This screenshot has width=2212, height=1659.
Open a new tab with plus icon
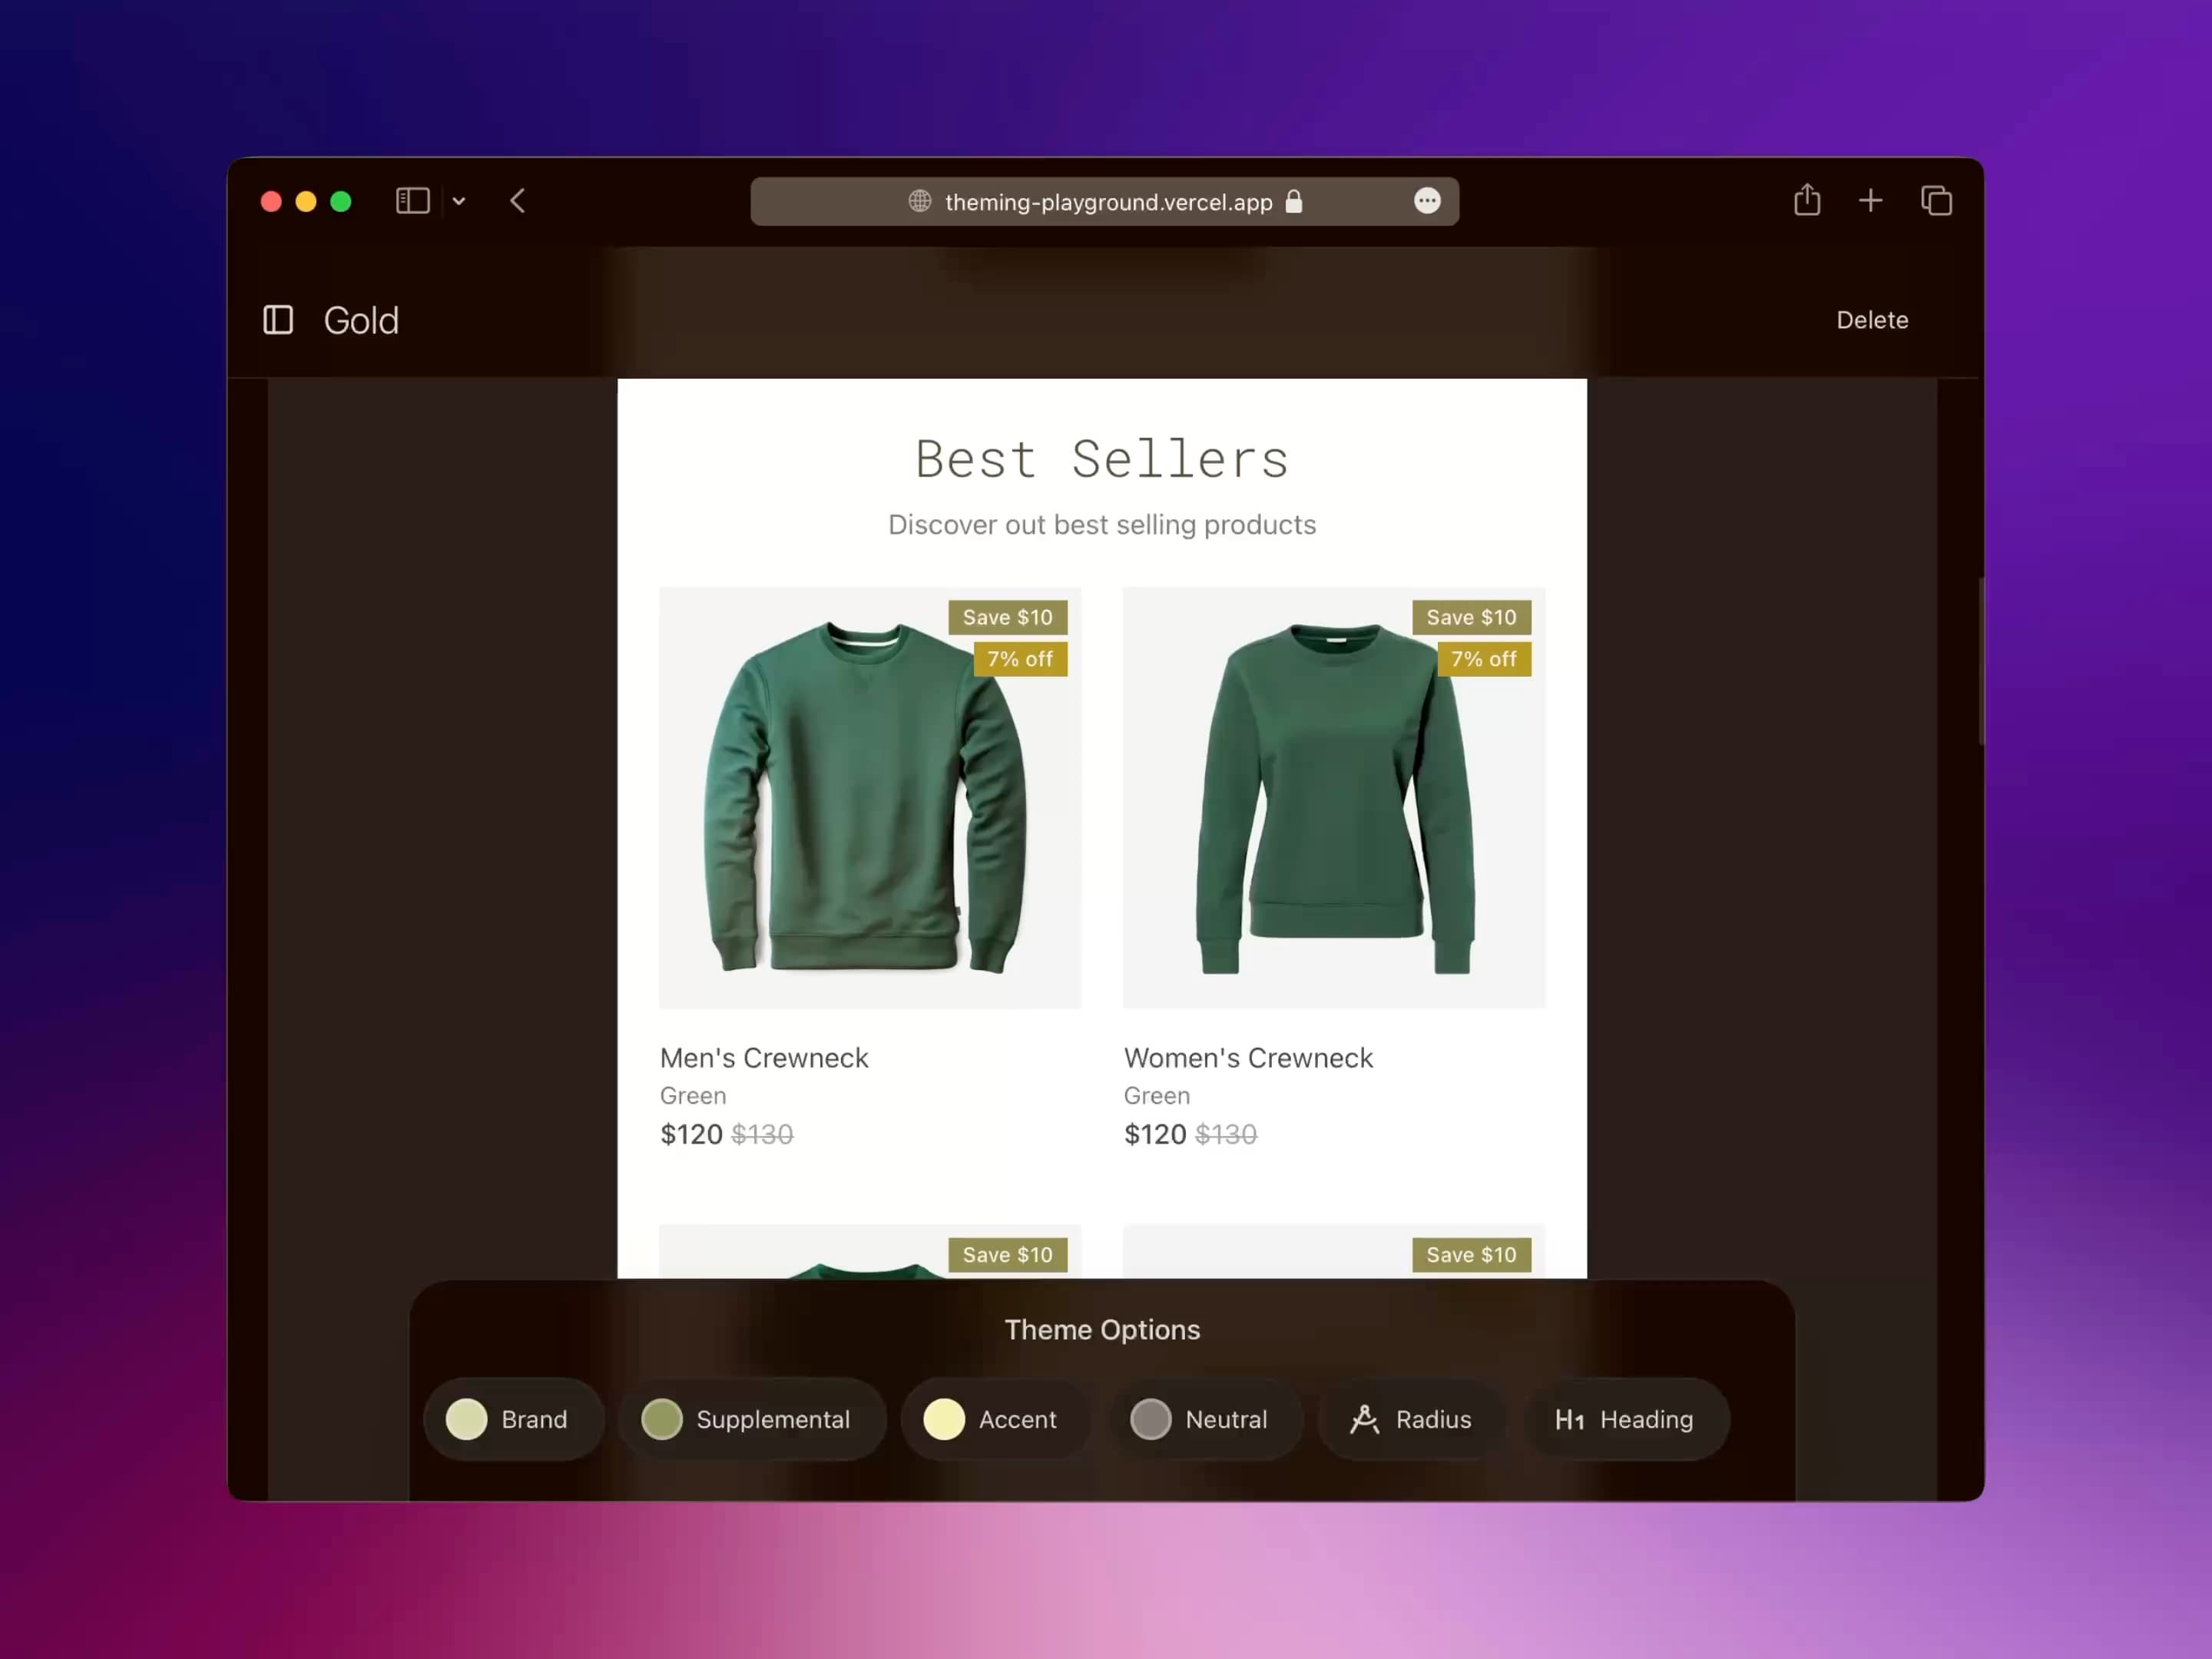click(1870, 201)
